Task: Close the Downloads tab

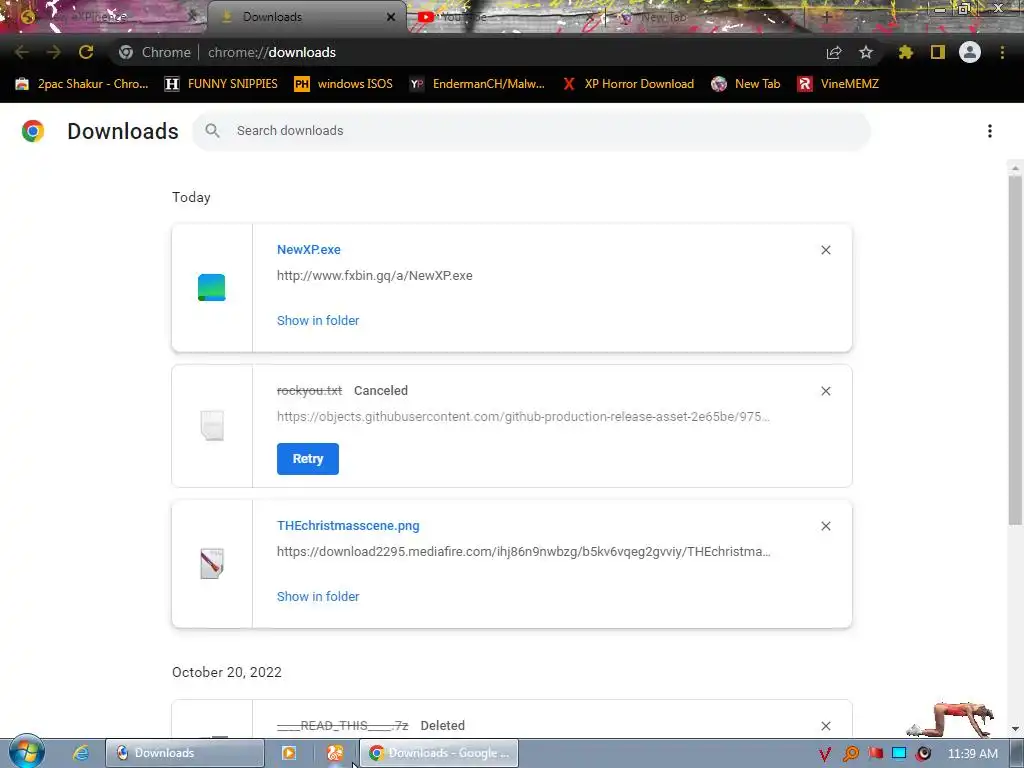Action: [391, 17]
